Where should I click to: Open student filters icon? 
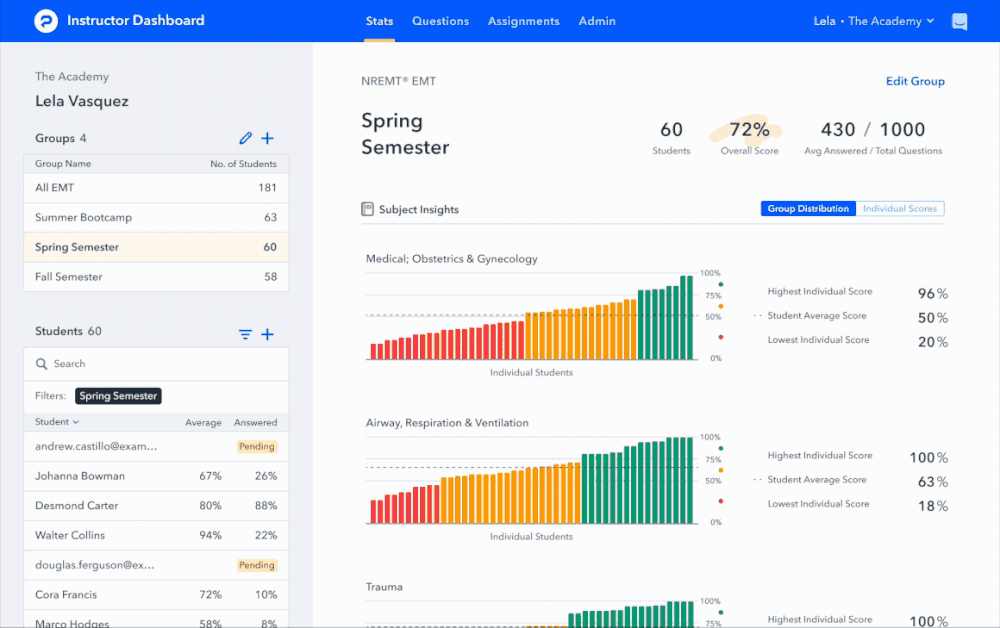(x=246, y=334)
